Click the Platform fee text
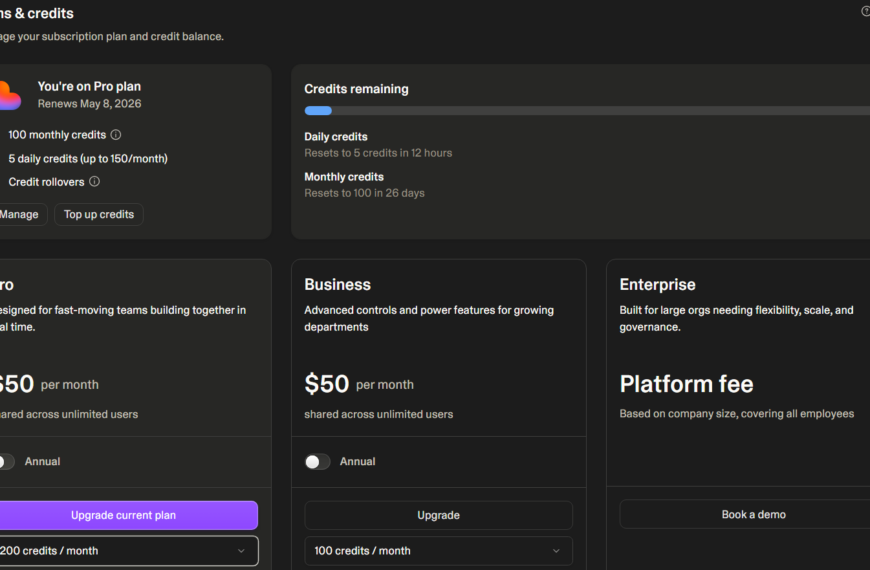 click(686, 384)
